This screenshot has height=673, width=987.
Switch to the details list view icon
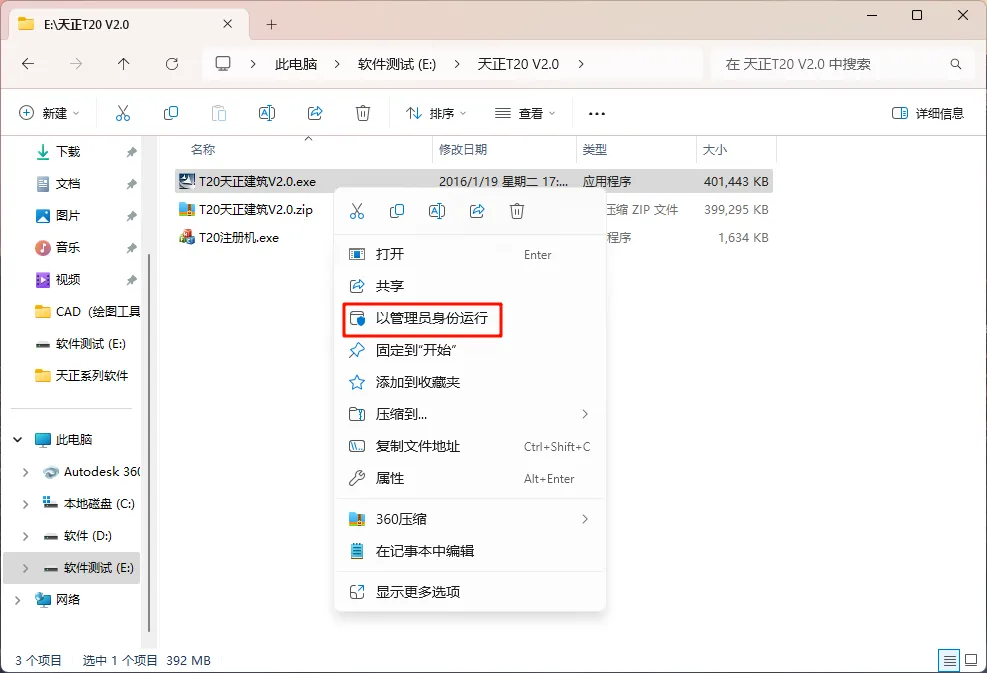(949, 660)
